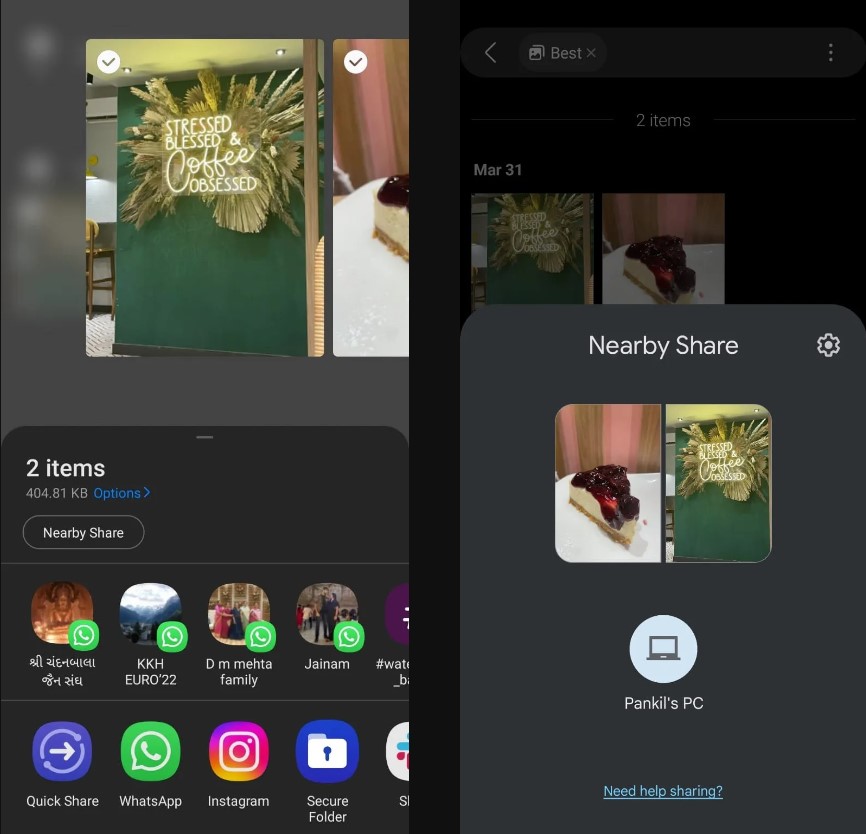Share via the WhatsApp app icon

click(x=150, y=751)
